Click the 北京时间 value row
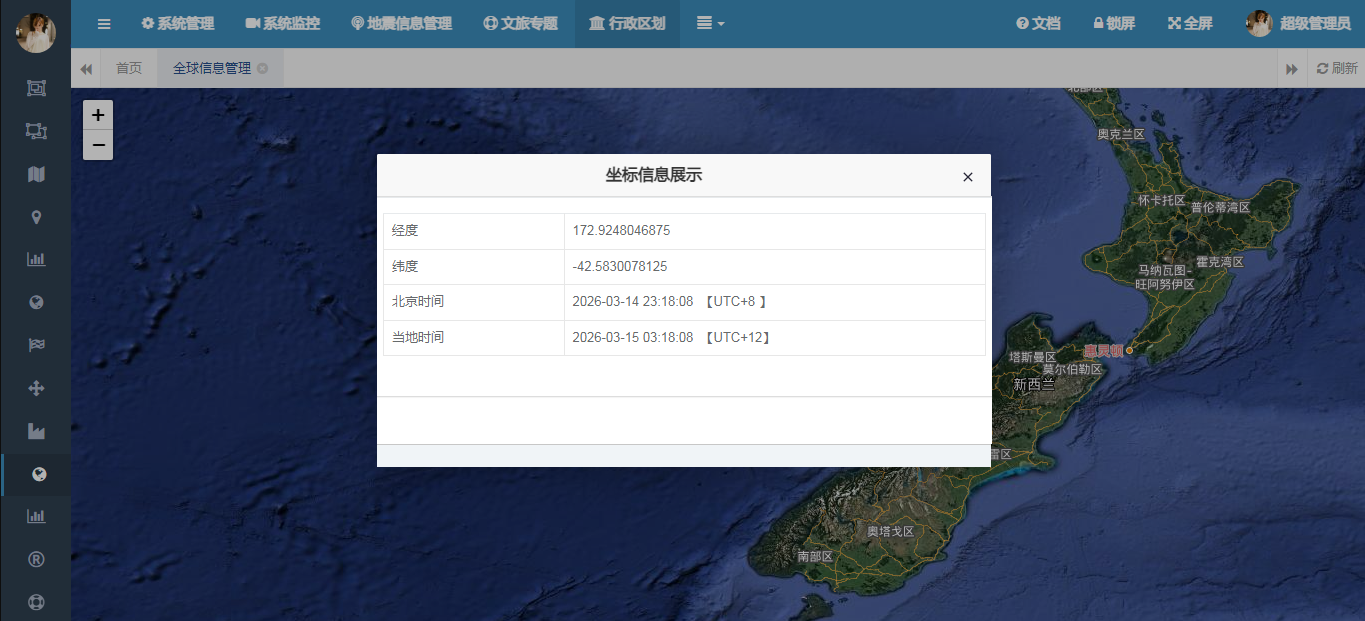Image resolution: width=1365 pixels, height=621 pixels. [775, 302]
